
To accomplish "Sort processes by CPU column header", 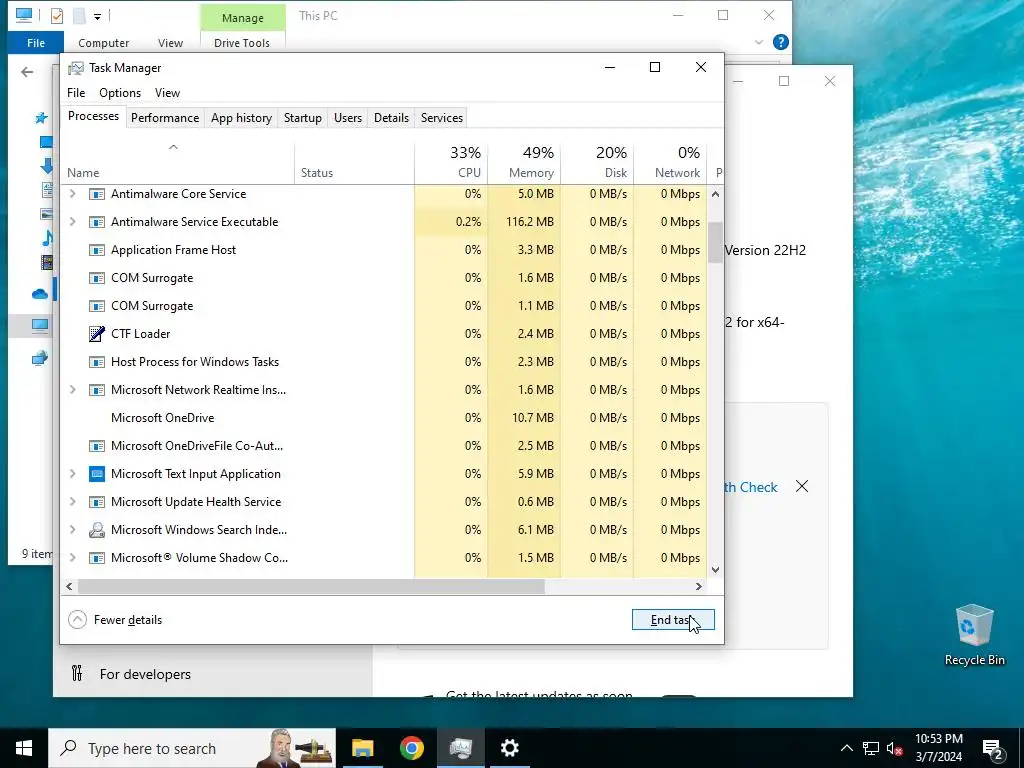I will click(451, 162).
